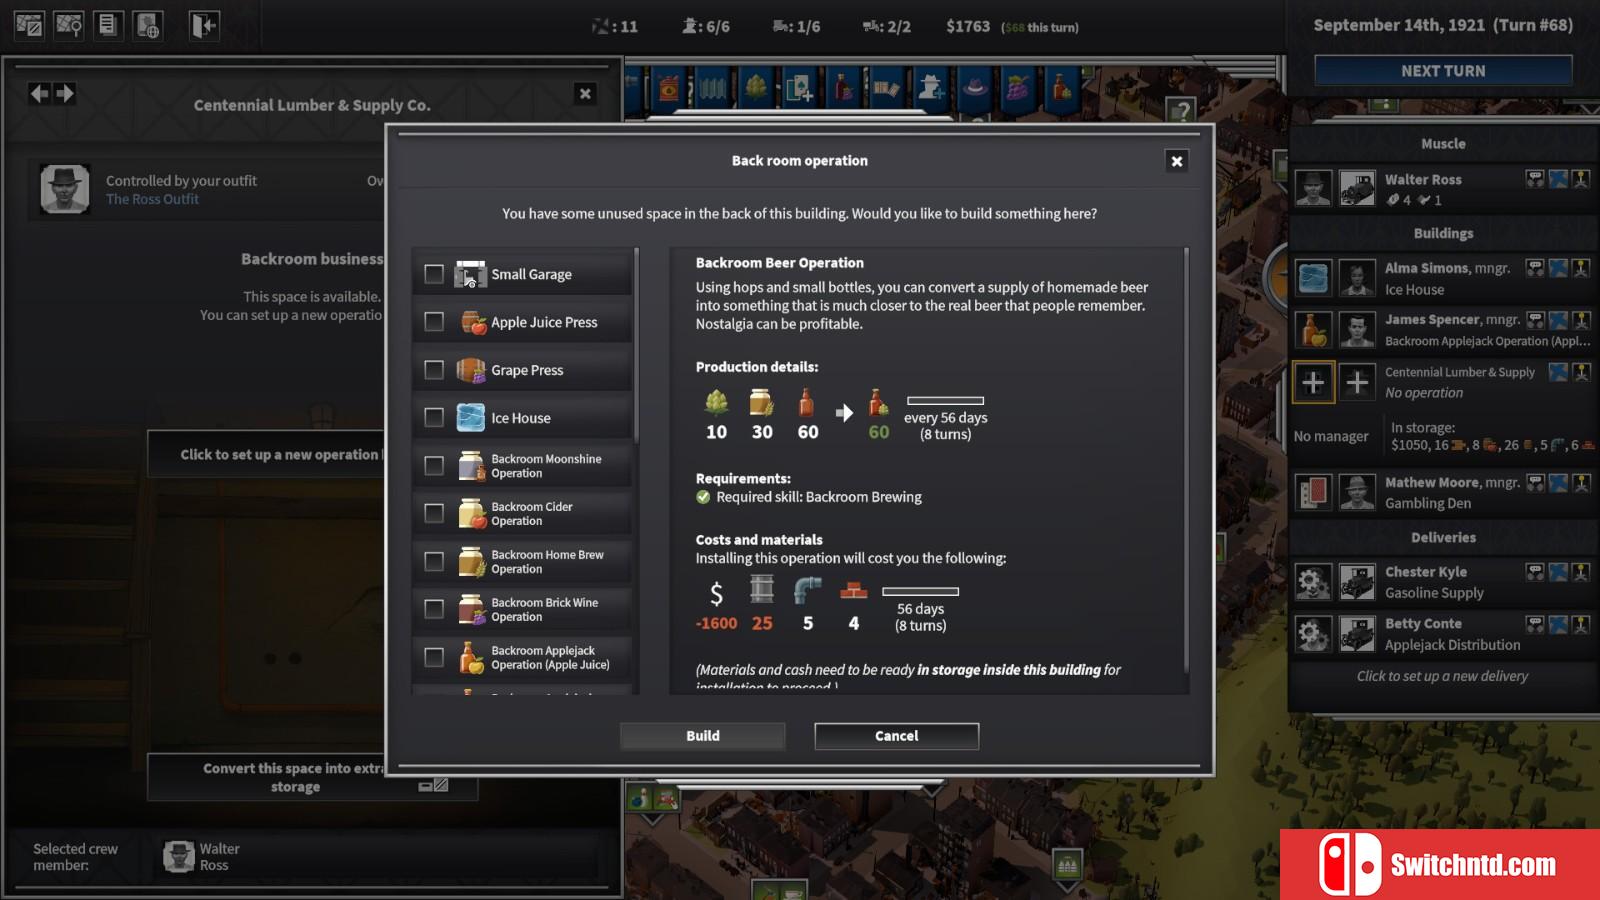1600x900 pixels.
Task: Select the applejack bottle icon on map toolbar
Action: click(x=1062, y=89)
